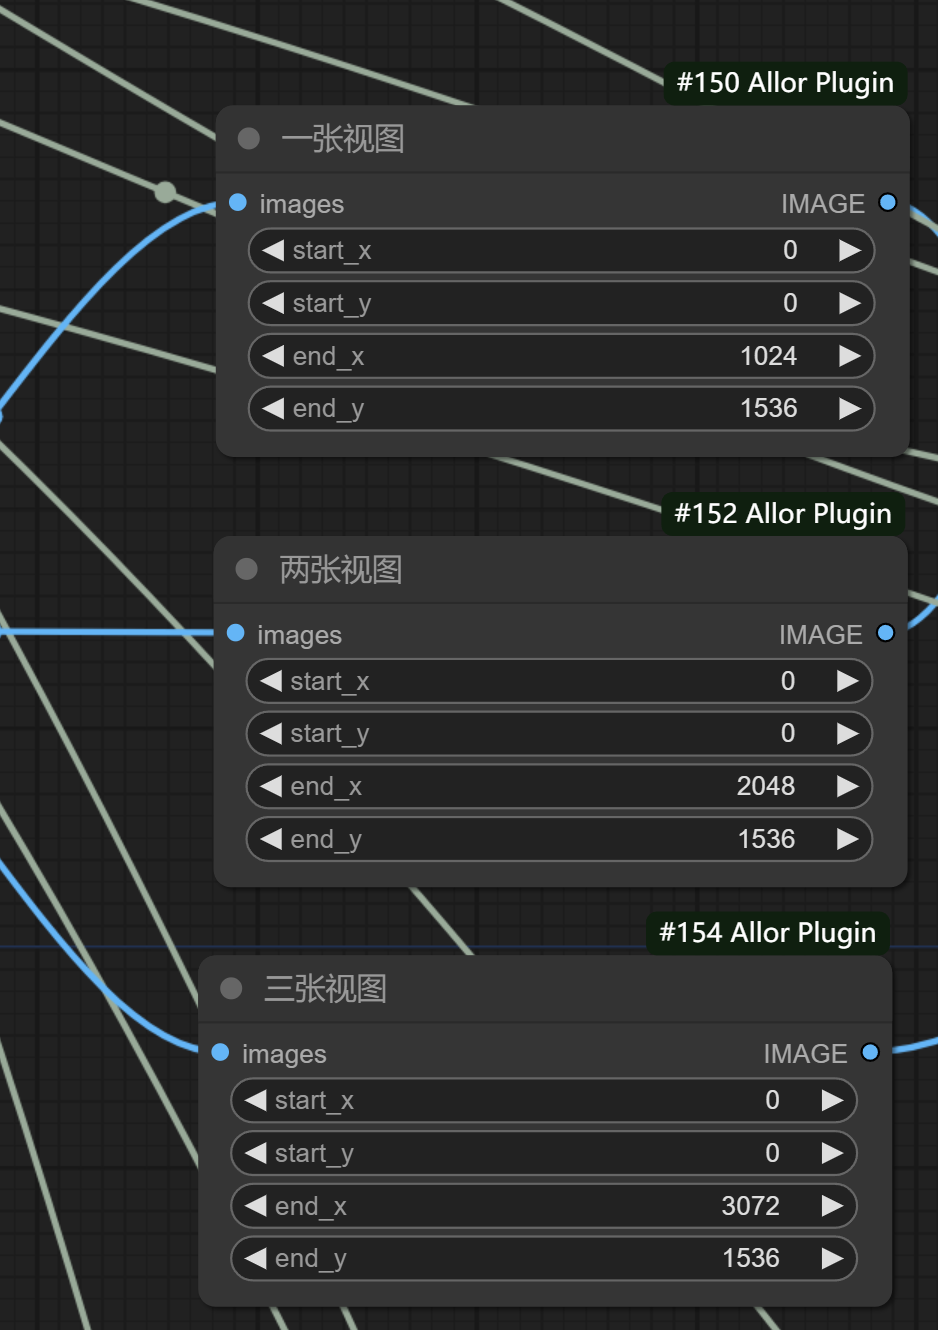938x1330 pixels.
Task: Select the #150 Allor Plugin badge
Action: tap(784, 83)
